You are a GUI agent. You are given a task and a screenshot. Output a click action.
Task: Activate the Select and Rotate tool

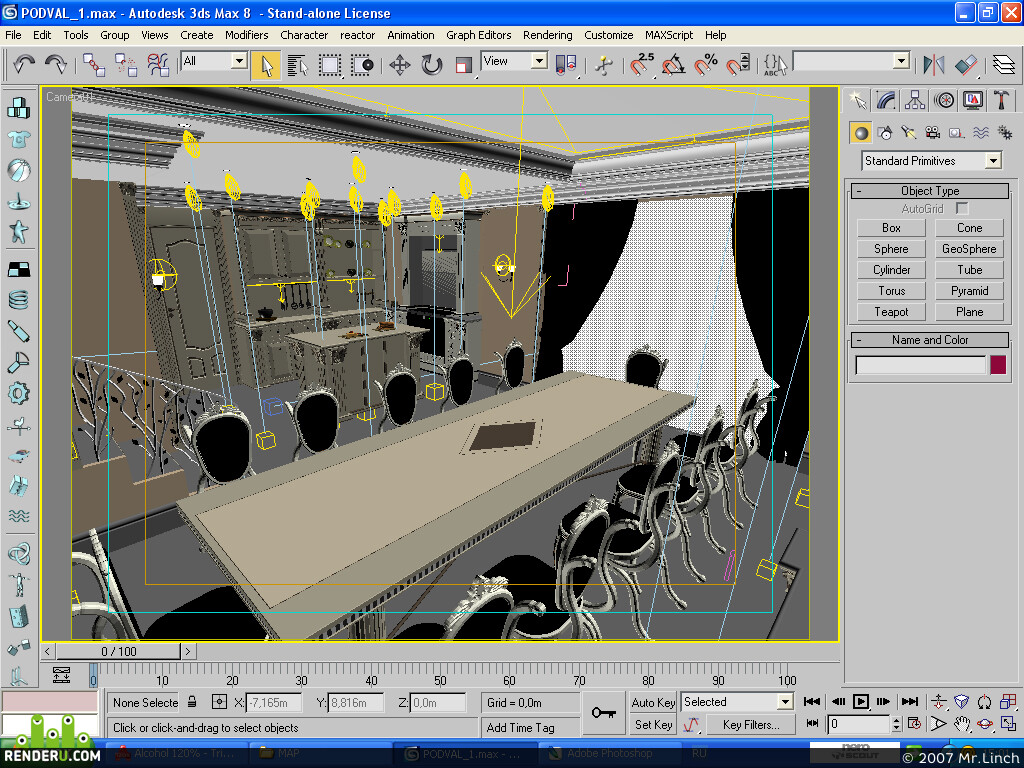tap(432, 65)
